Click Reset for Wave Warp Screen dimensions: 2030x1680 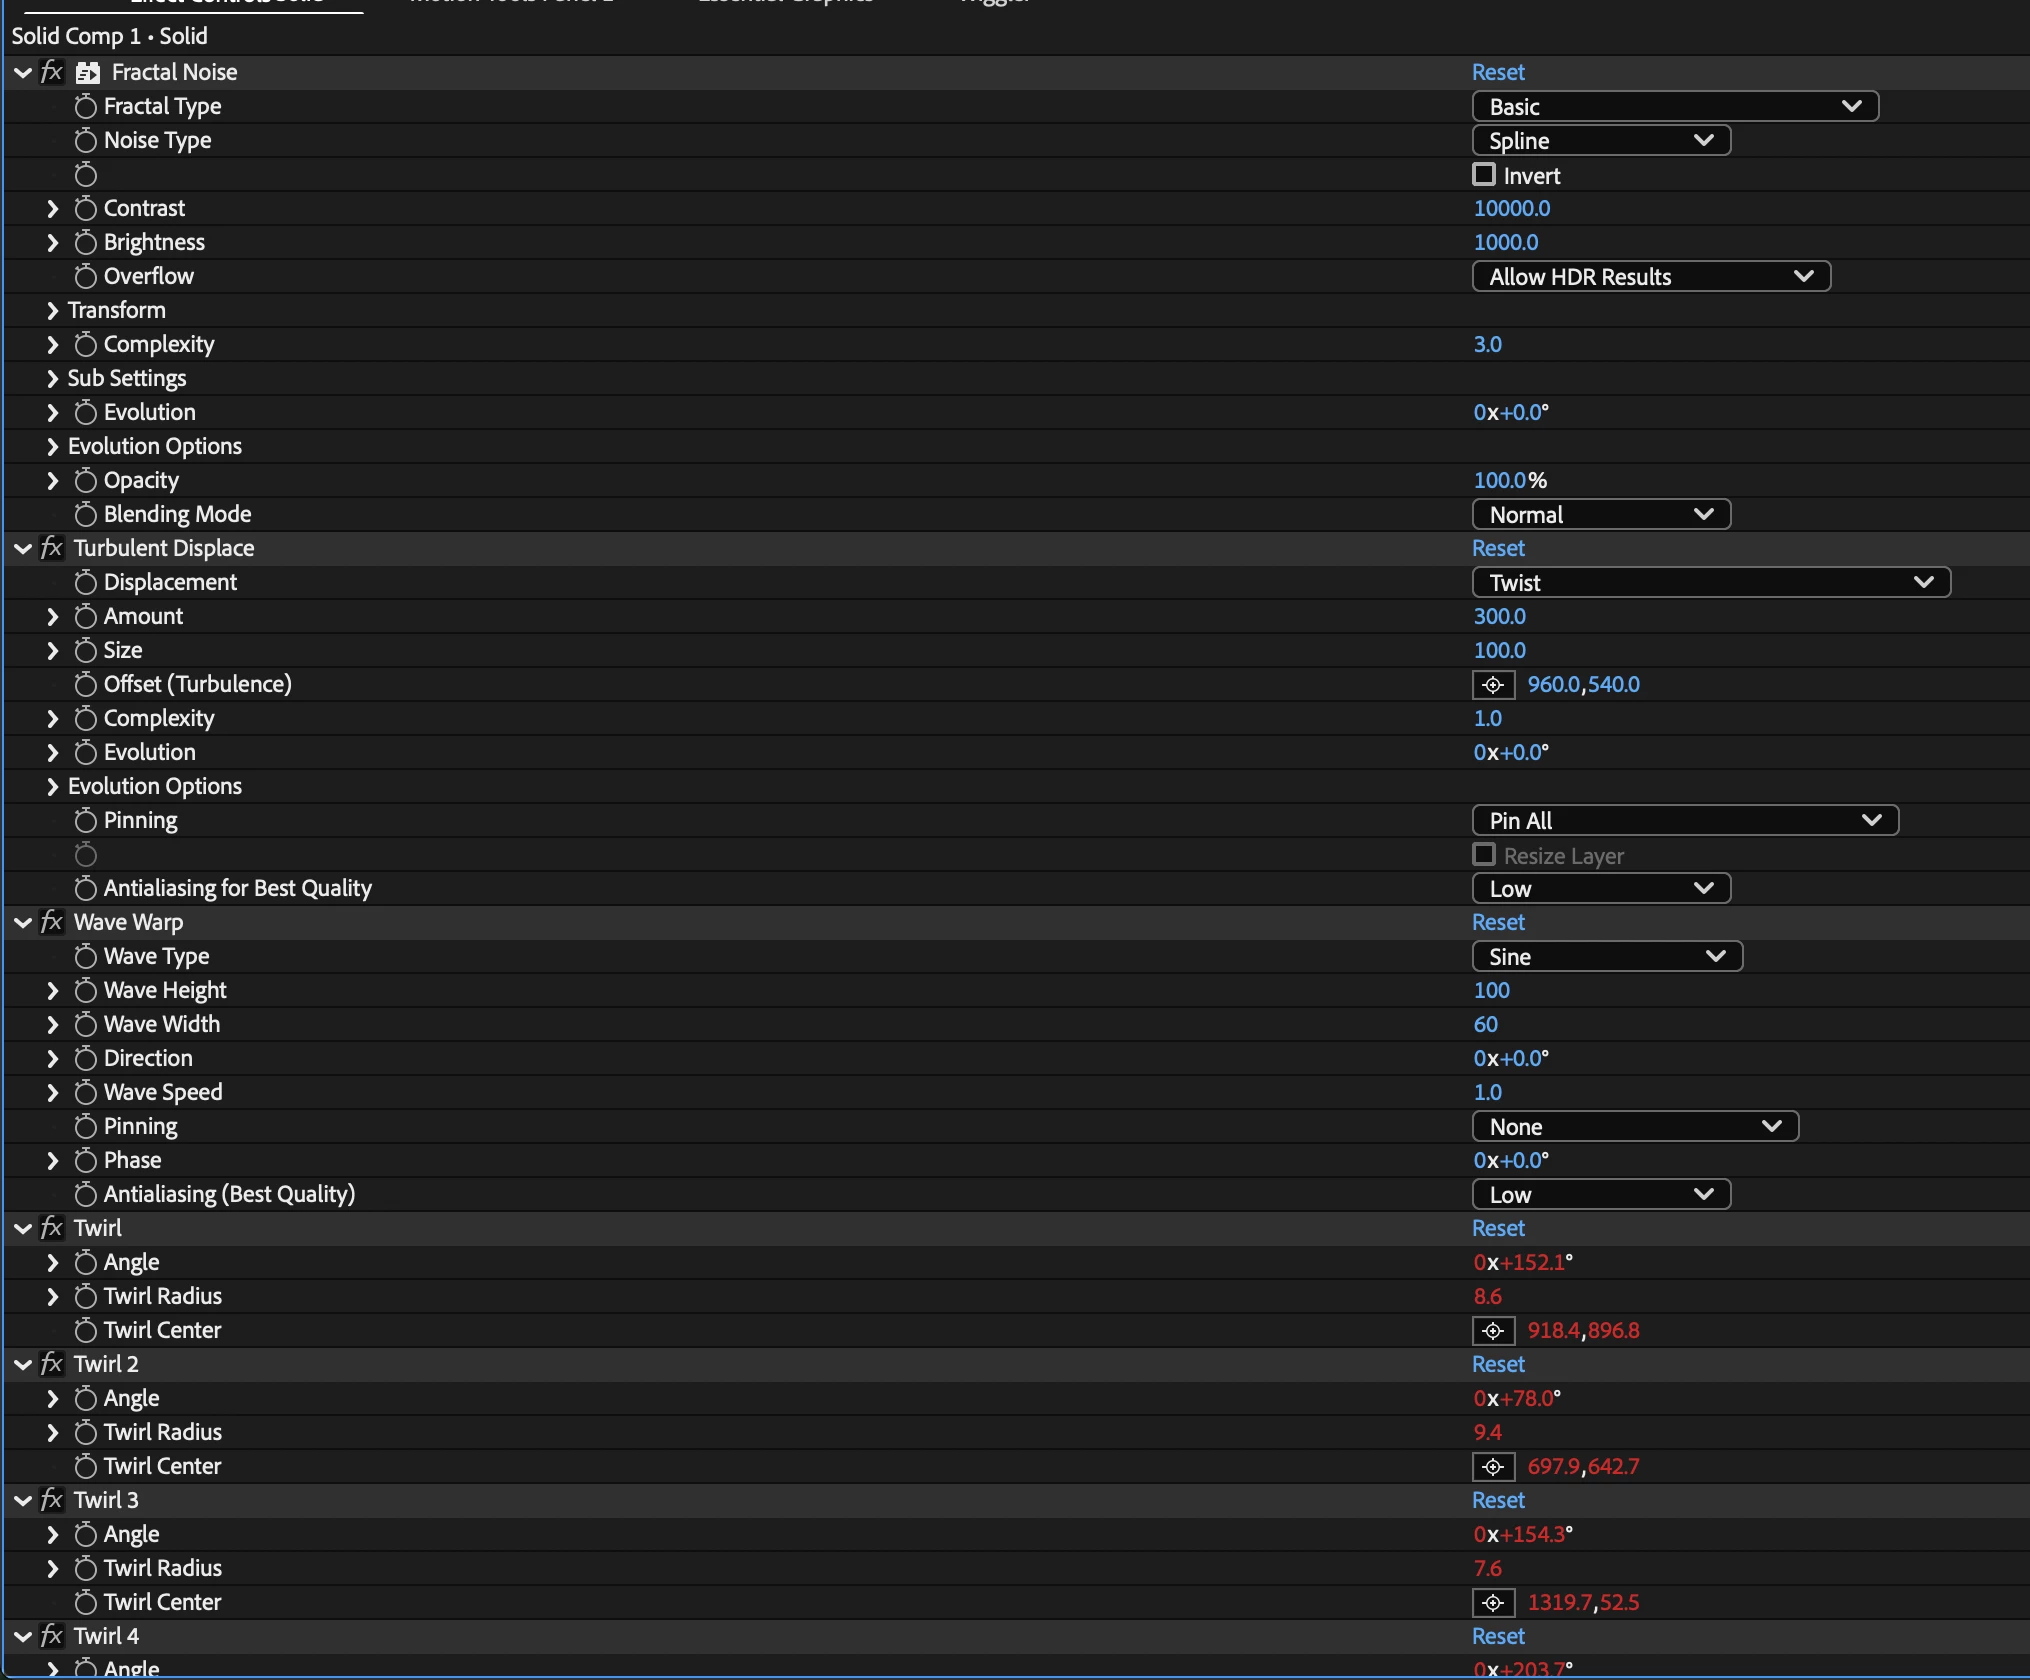1497,922
